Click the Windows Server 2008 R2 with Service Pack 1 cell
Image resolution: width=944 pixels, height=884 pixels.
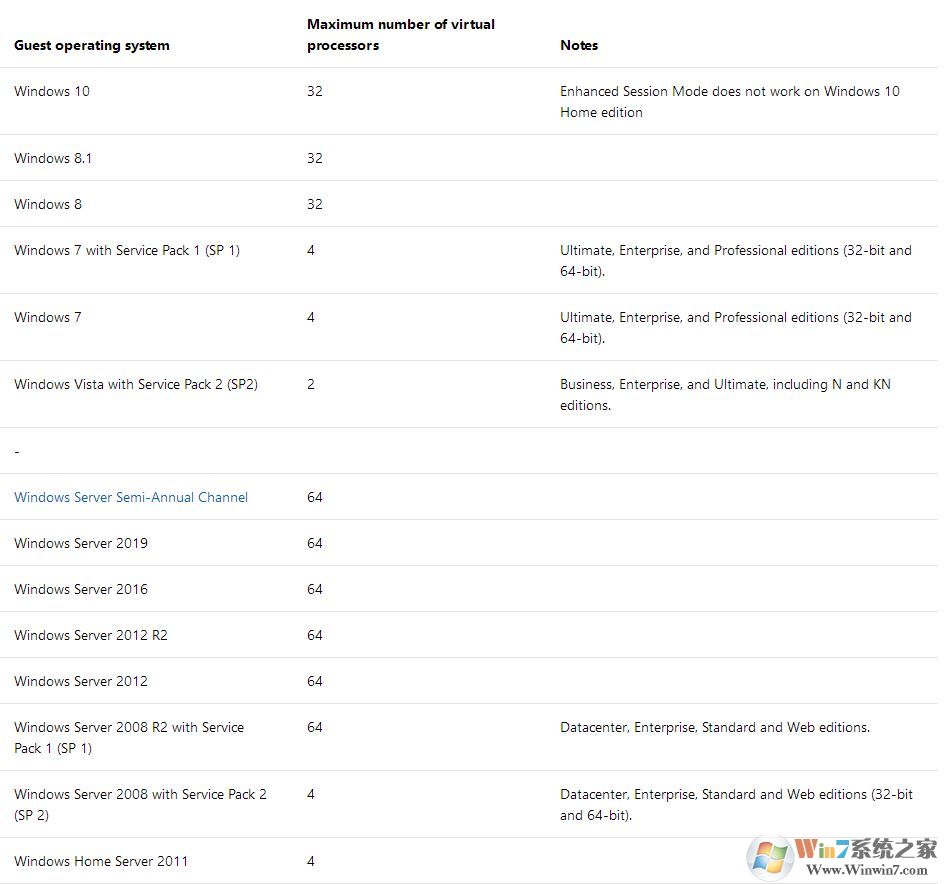(x=129, y=737)
